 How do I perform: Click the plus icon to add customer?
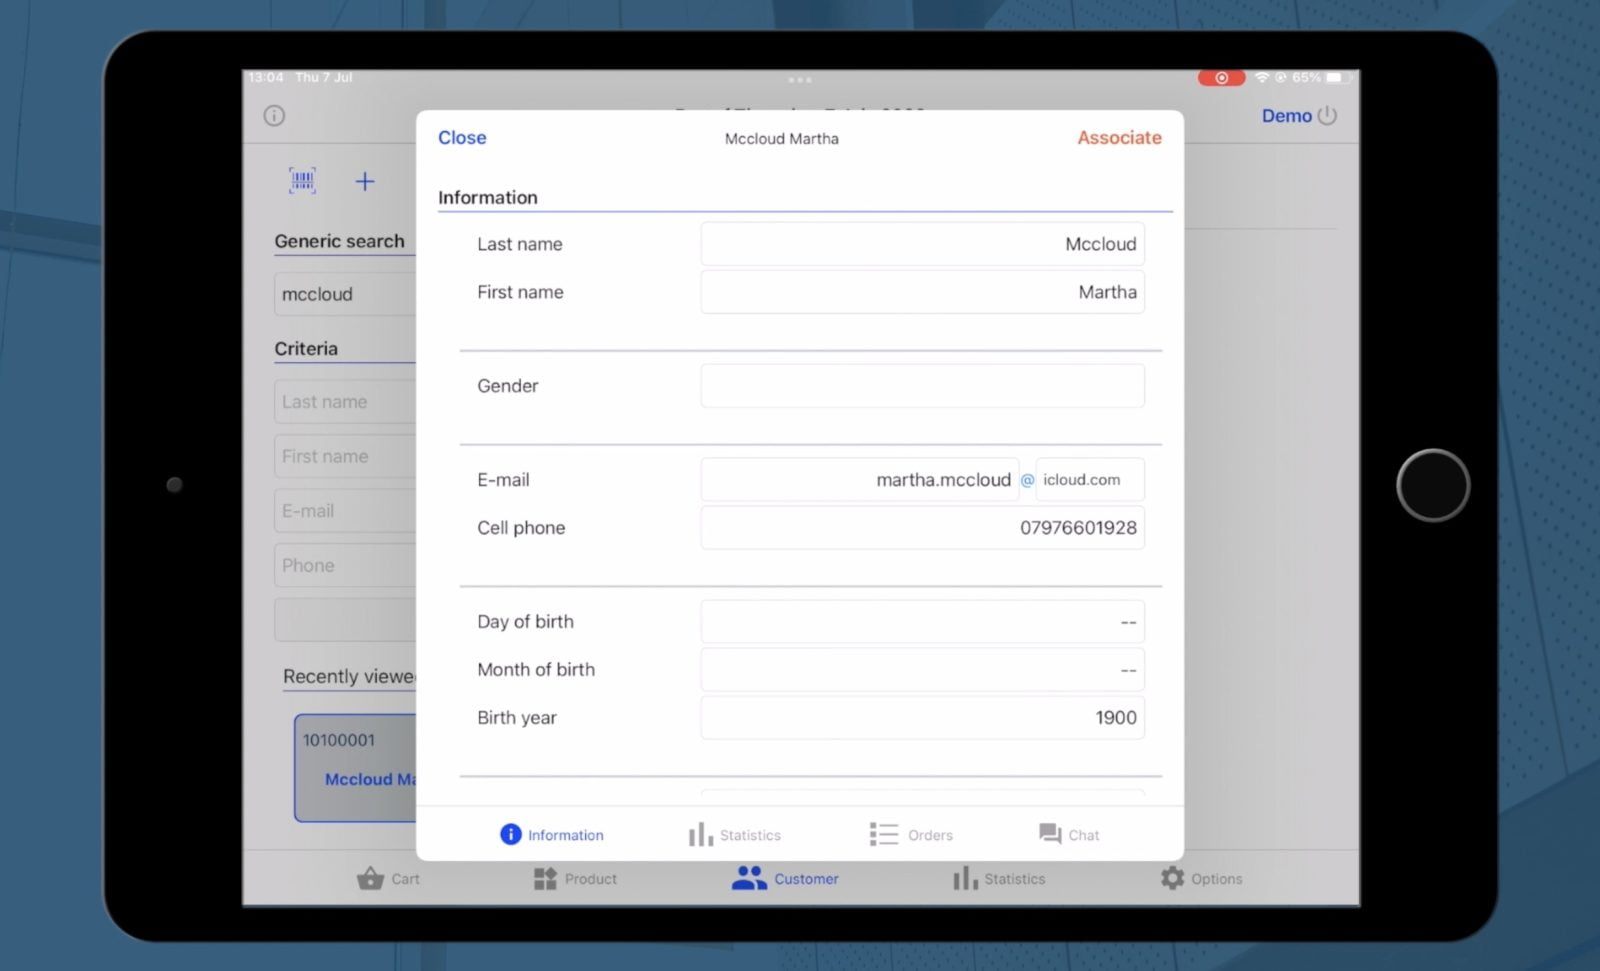(x=365, y=181)
